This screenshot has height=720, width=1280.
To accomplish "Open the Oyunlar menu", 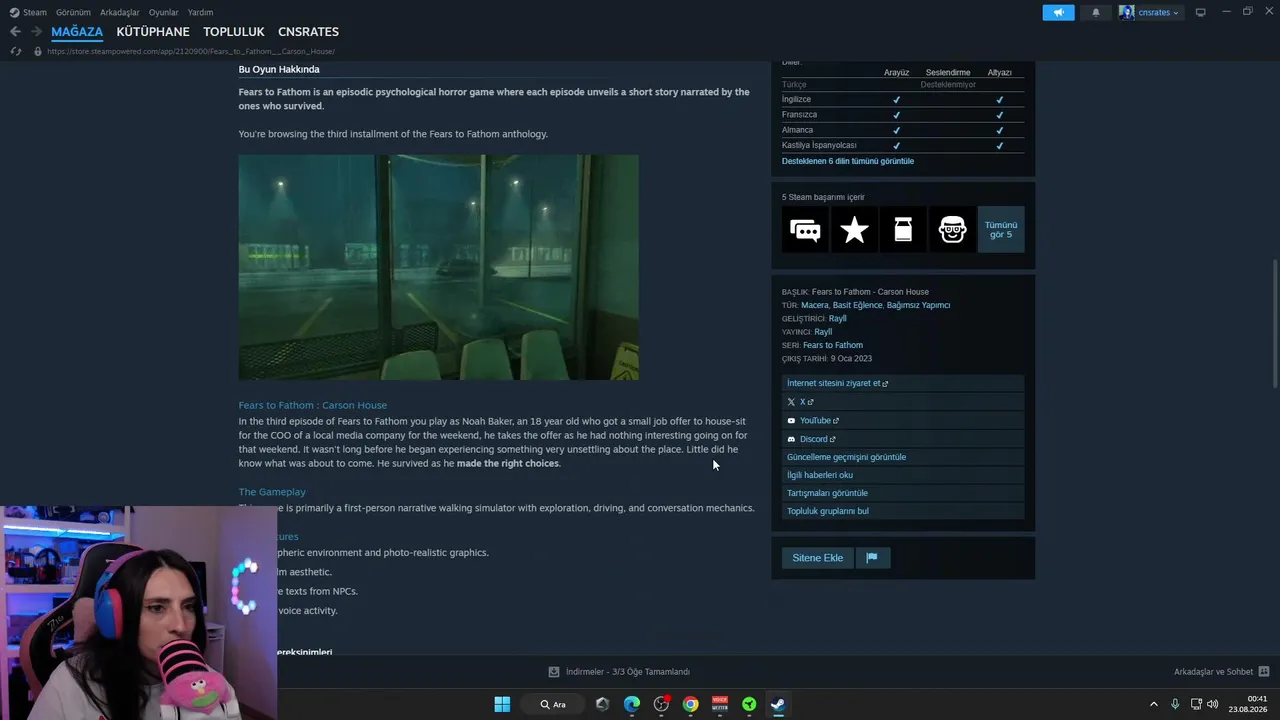I will (164, 12).
